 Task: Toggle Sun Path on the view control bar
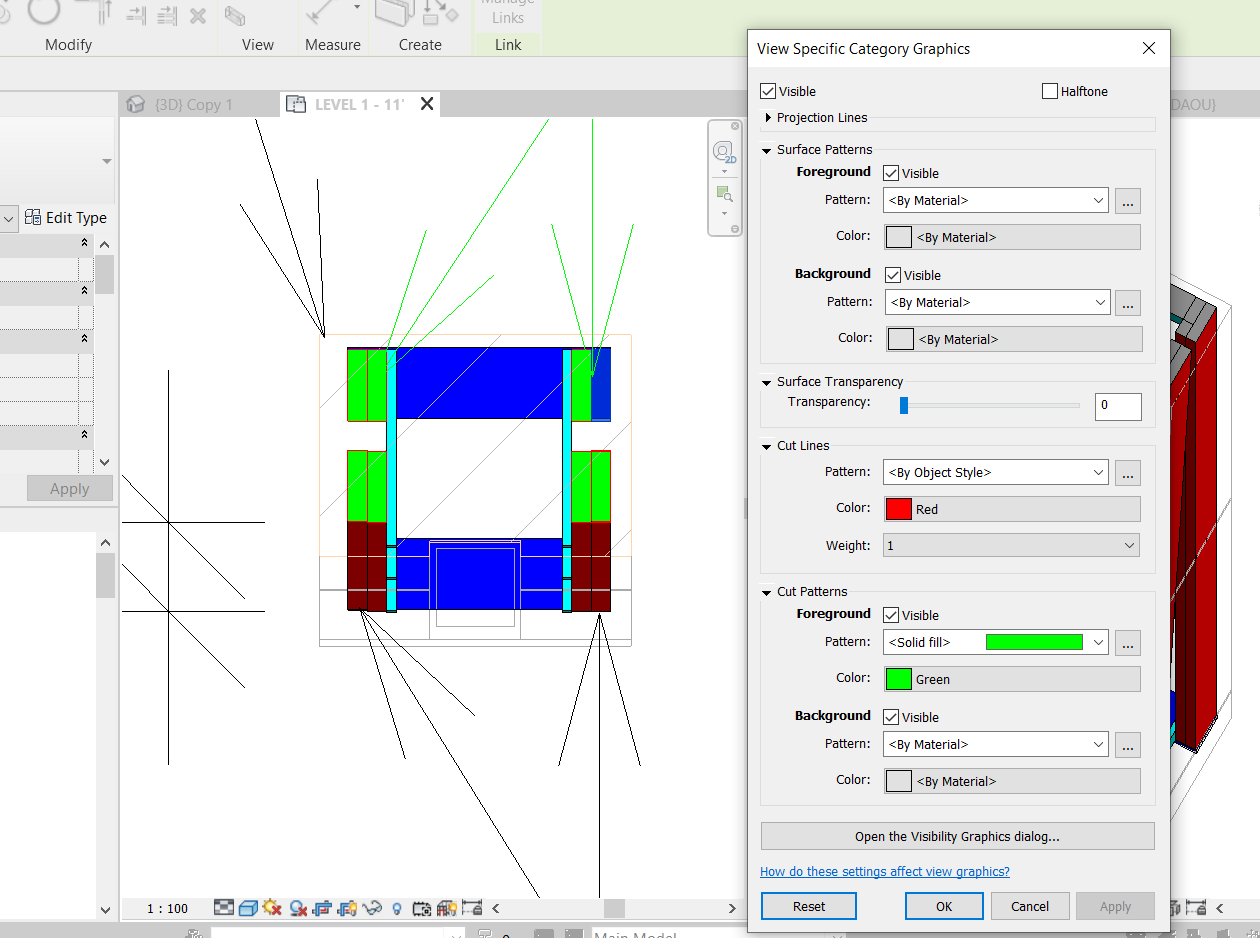pyautogui.click(x=271, y=907)
